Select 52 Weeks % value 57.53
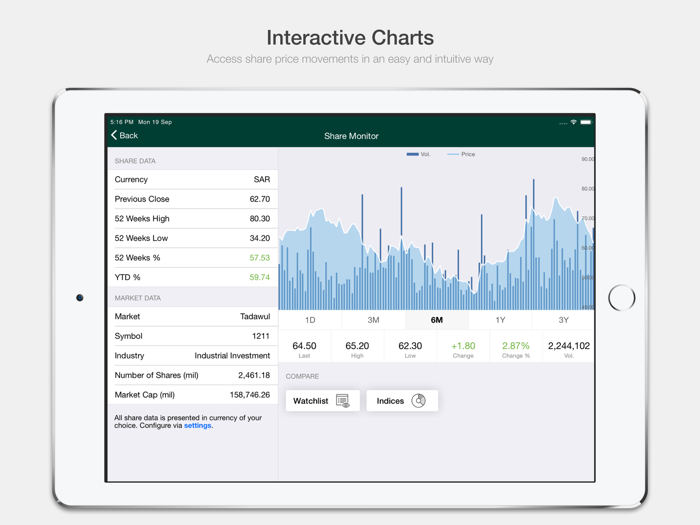Image resolution: width=700 pixels, height=525 pixels. pyautogui.click(x=260, y=258)
